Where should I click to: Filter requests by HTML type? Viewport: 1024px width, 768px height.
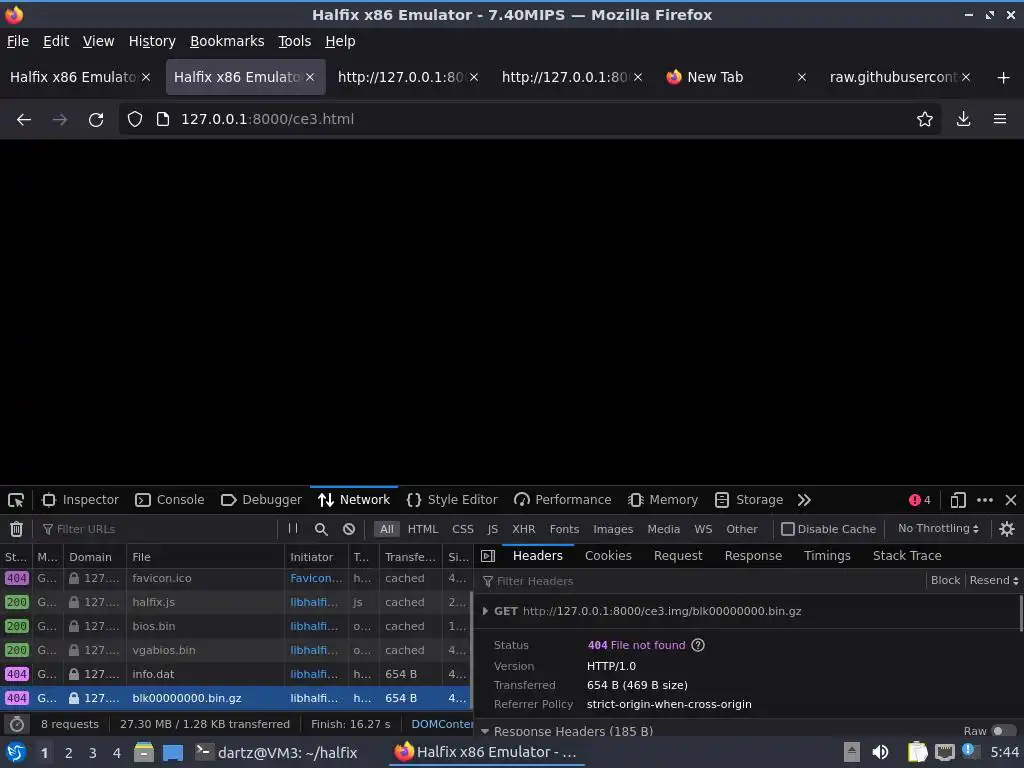tap(423, 529)
